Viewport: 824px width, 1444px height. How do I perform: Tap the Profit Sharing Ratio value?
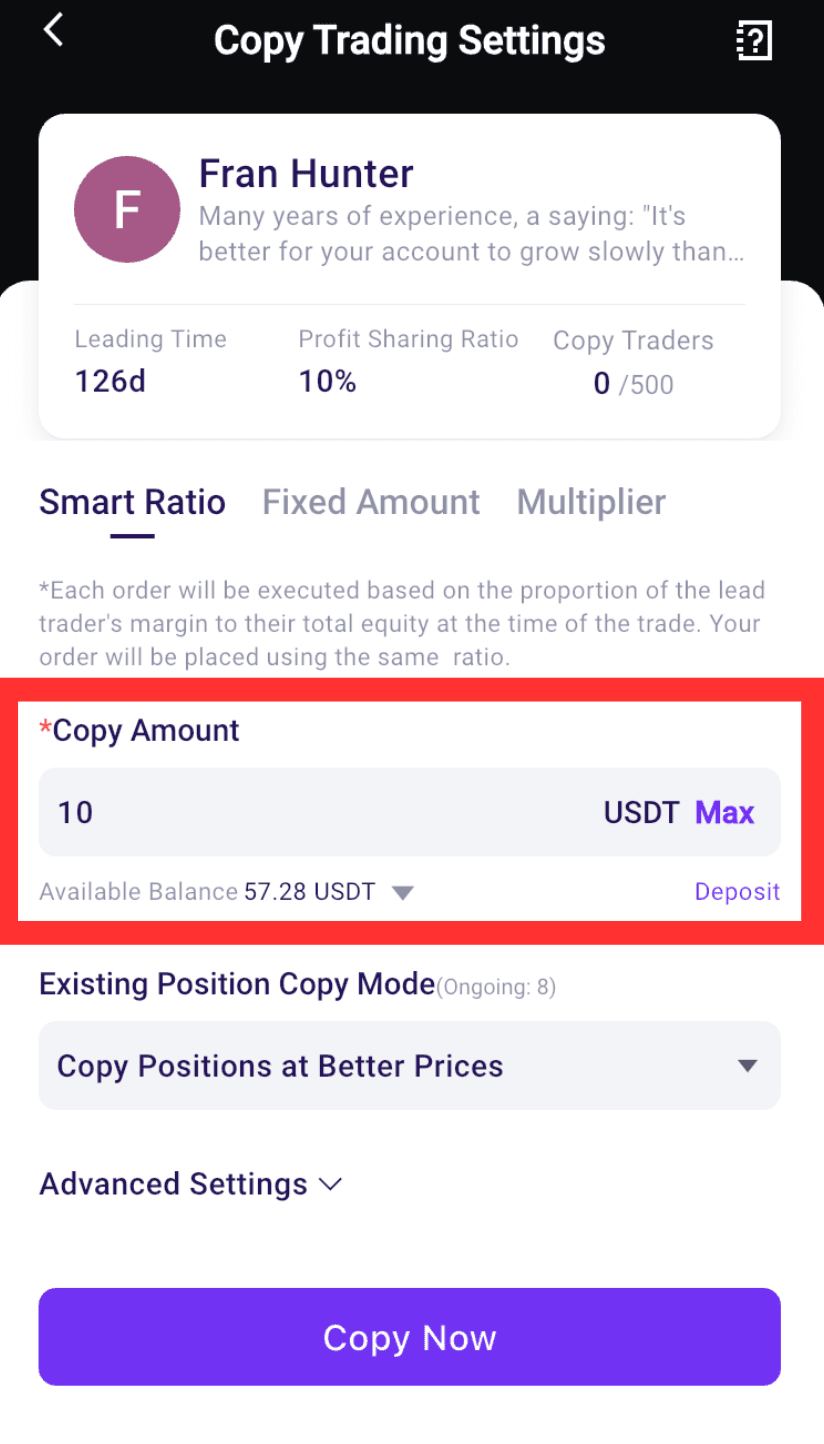tap(327, 381)
